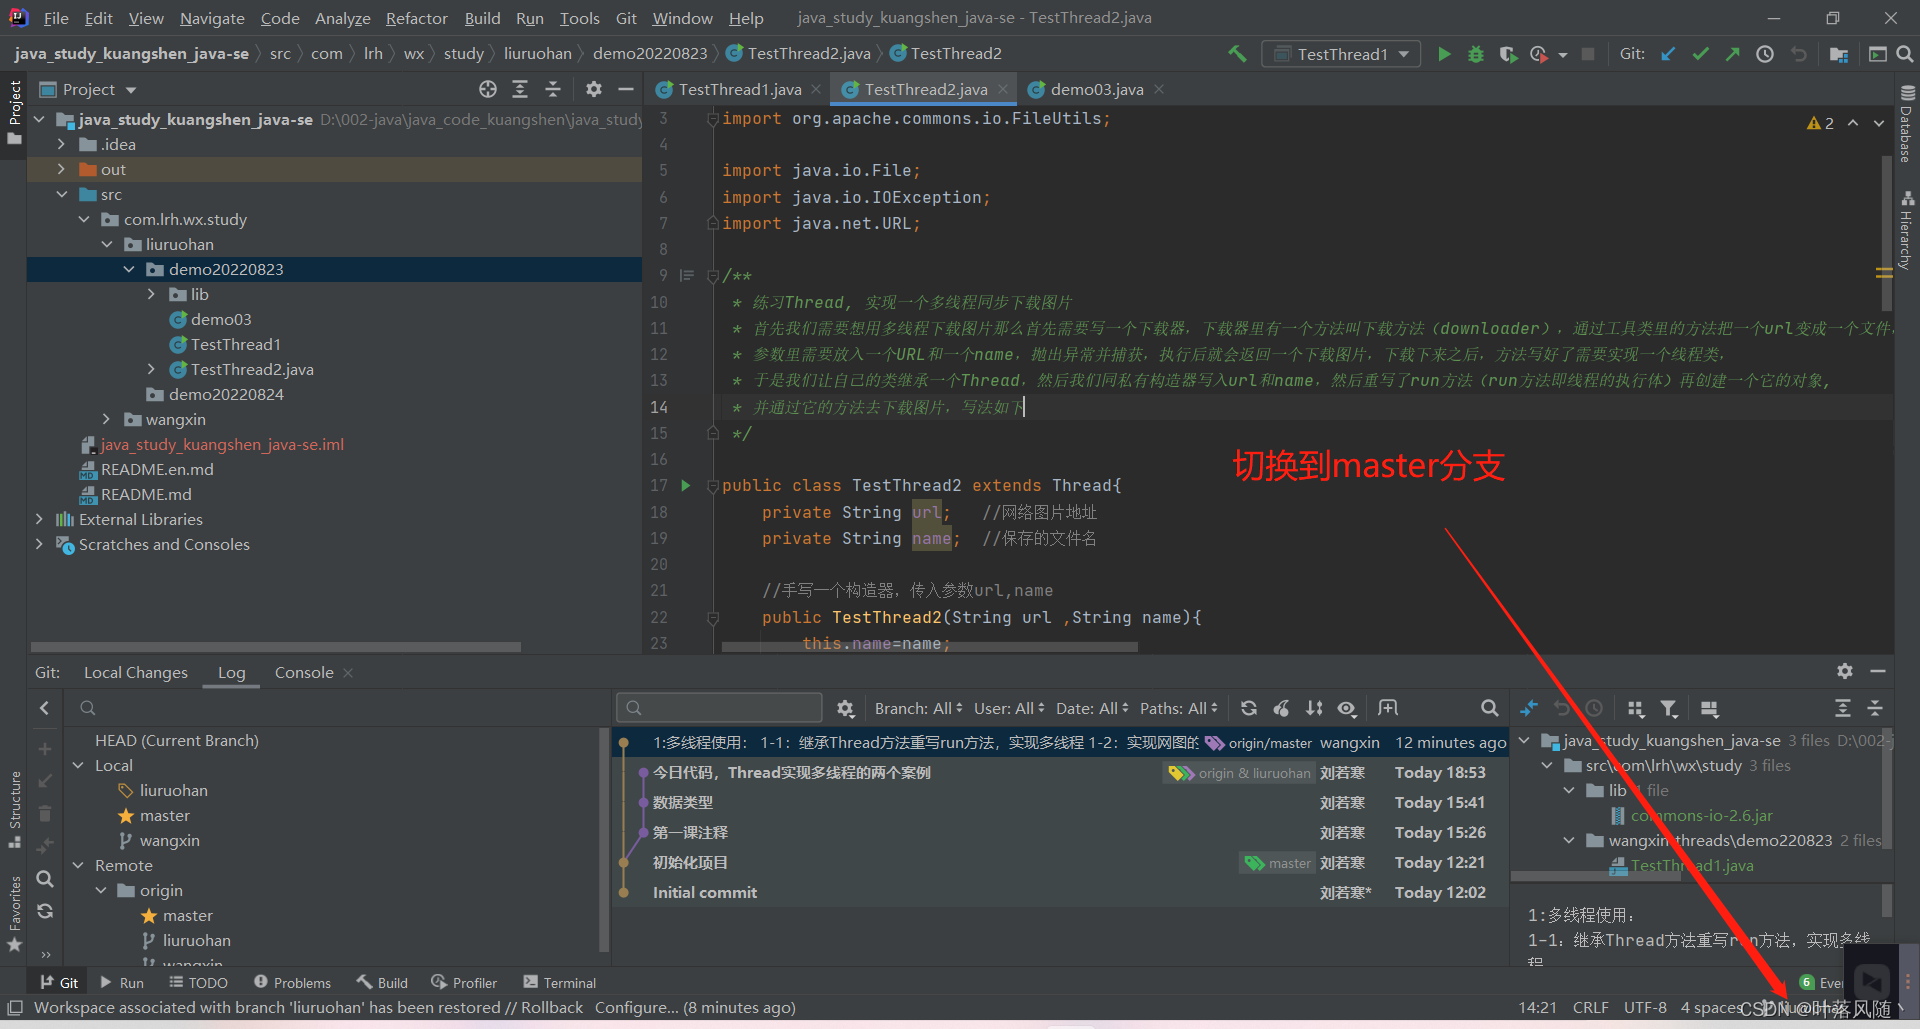Open the Terminal tool window

(x=559, y=983)
